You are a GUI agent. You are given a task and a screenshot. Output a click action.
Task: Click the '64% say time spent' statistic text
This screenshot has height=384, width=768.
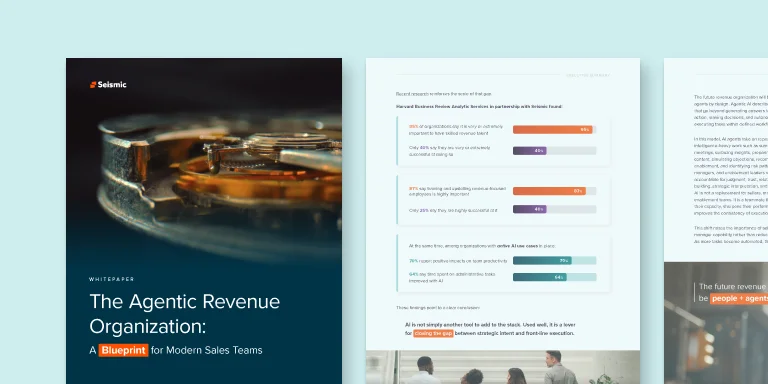click(452, 277)
